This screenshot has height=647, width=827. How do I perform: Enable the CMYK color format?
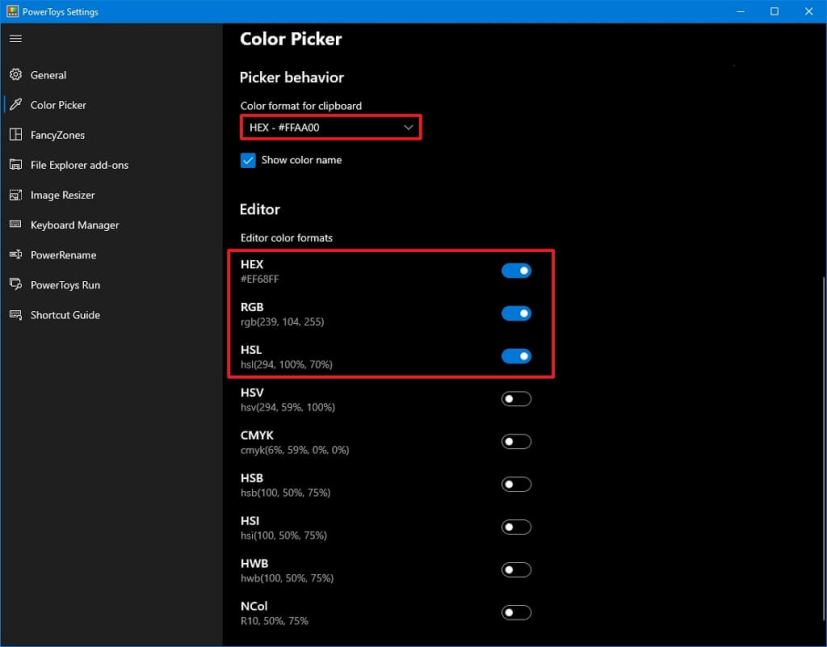tap(516, 441)
